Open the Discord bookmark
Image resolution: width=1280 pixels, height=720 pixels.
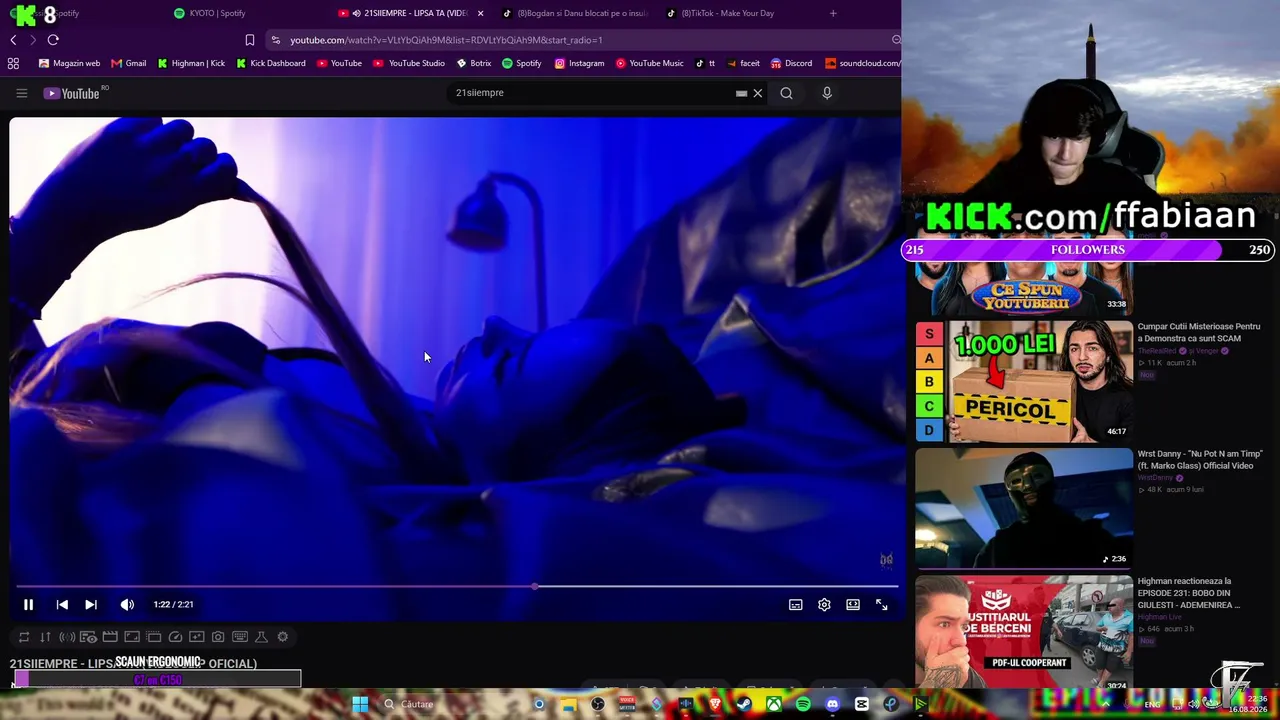tap(790, 63)
